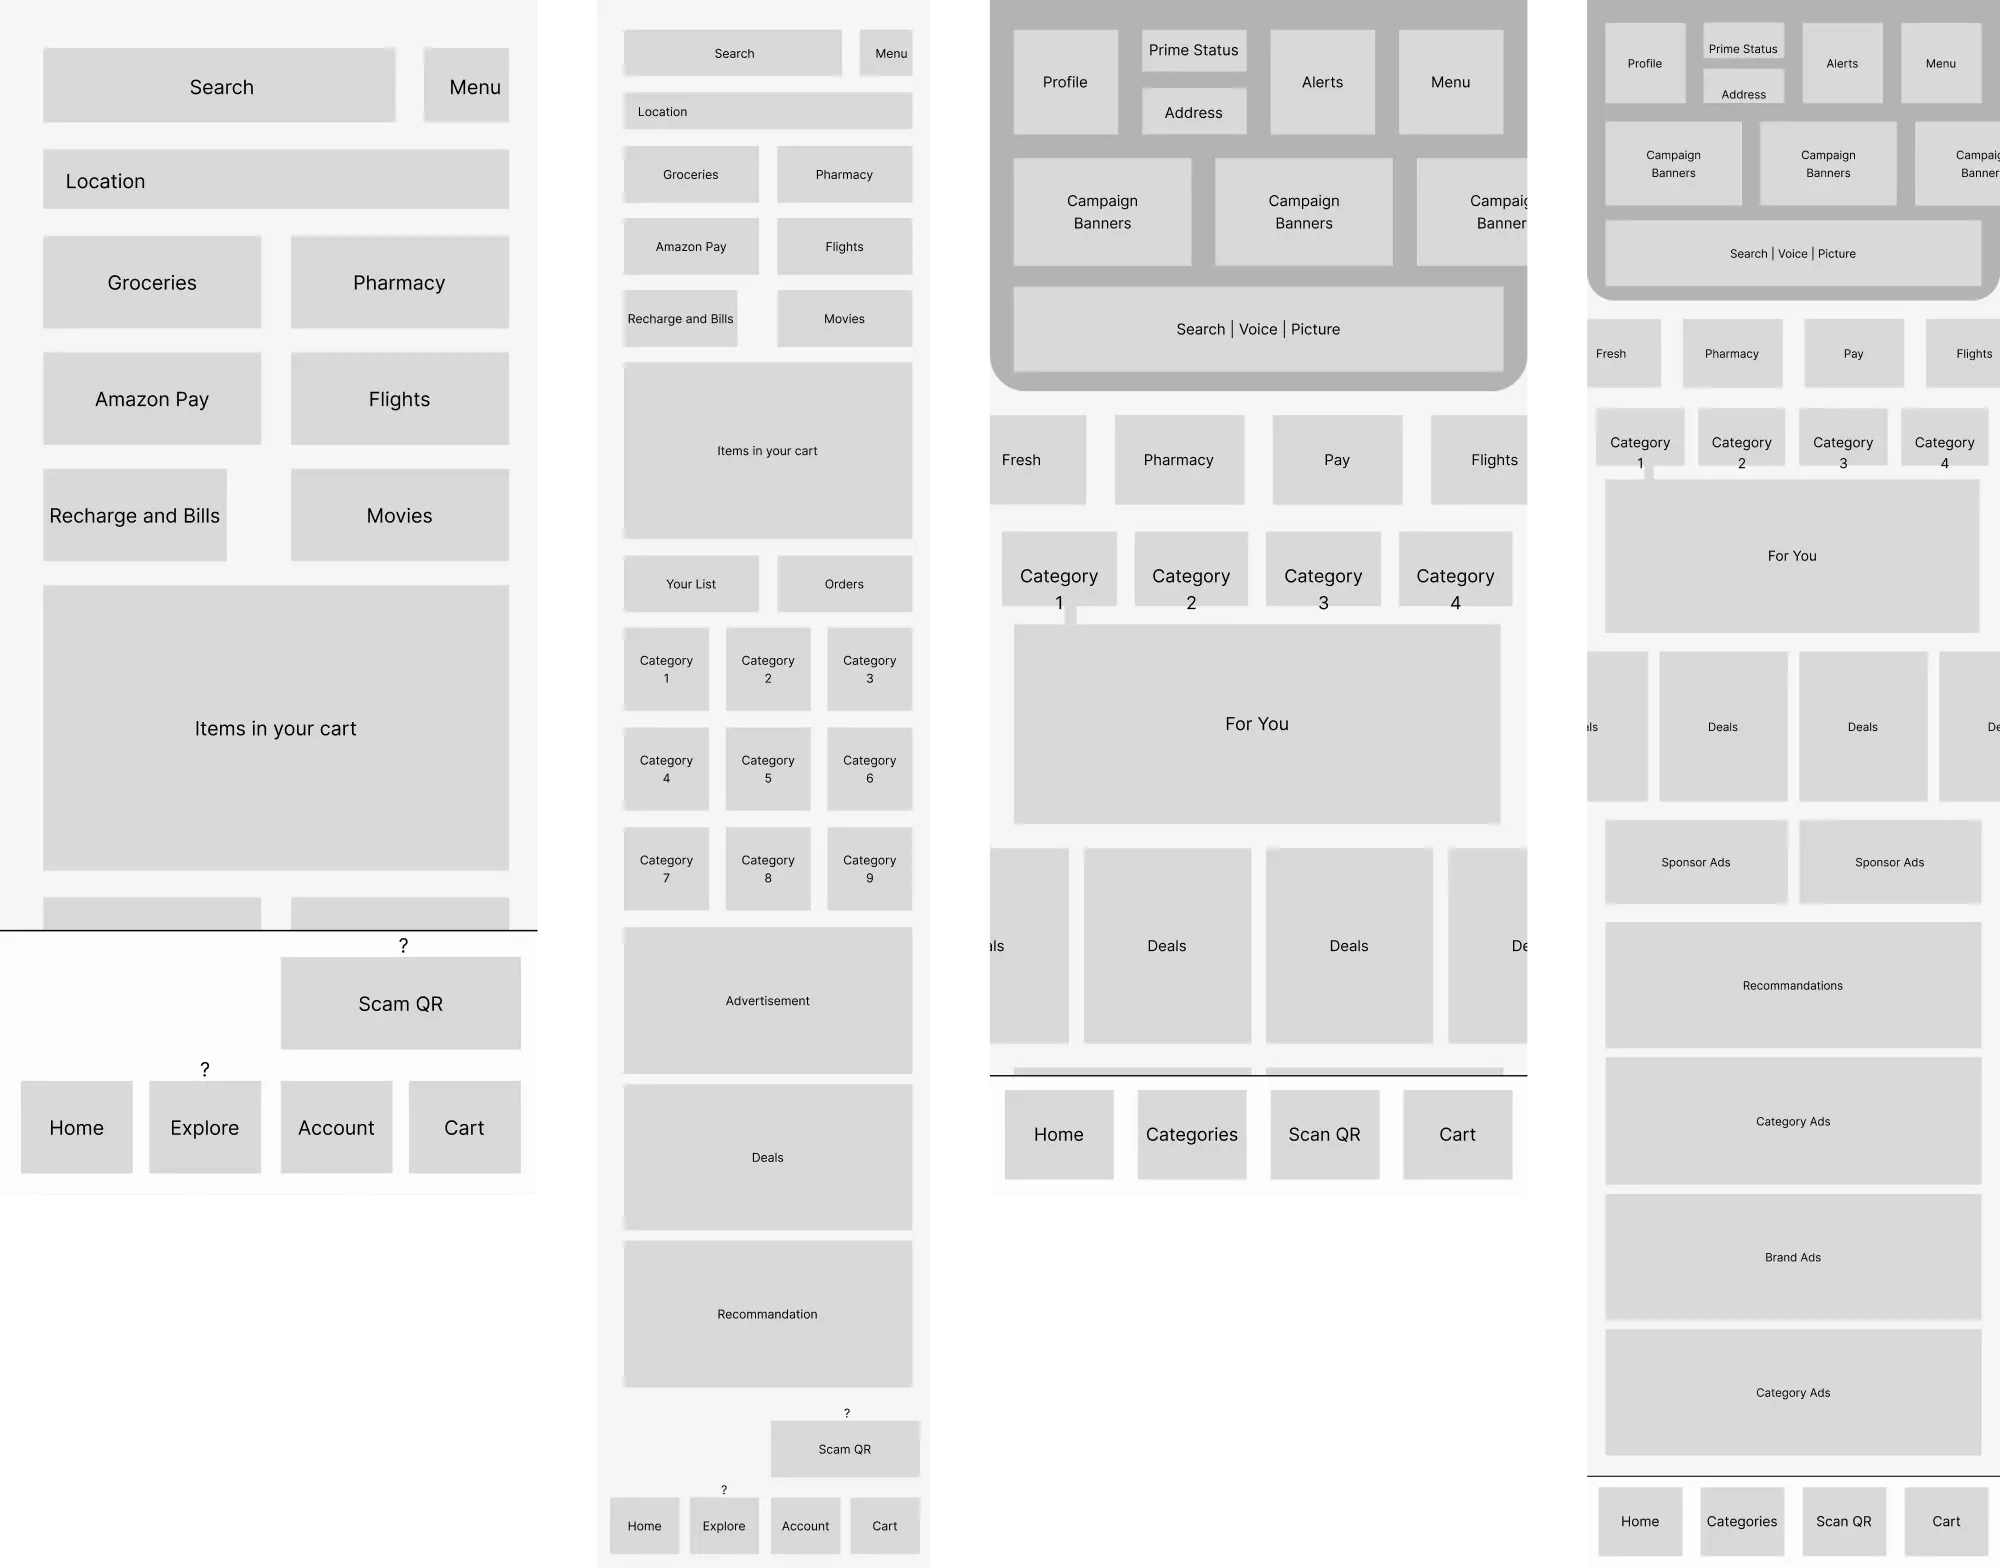This screenshot has width=2000, height=1568.
Task: Expand the Campaign Banners section
Action: pos(1102,213)
